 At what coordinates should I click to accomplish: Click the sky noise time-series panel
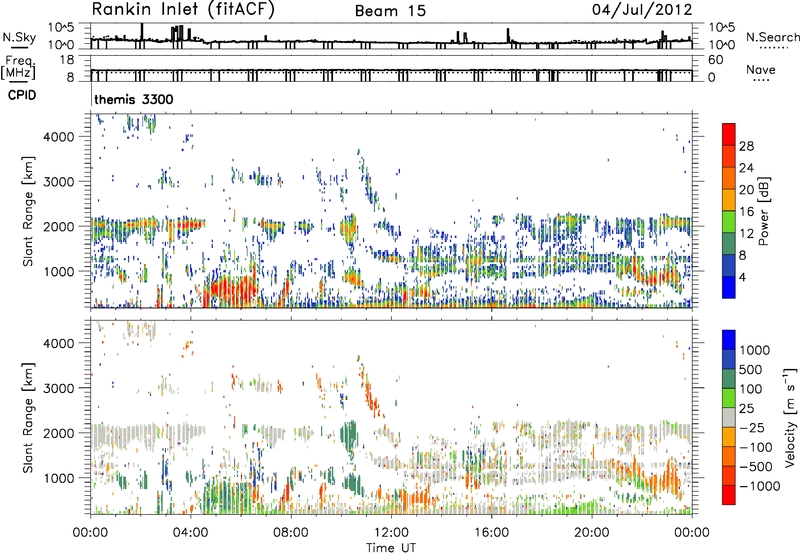[391, 36]
